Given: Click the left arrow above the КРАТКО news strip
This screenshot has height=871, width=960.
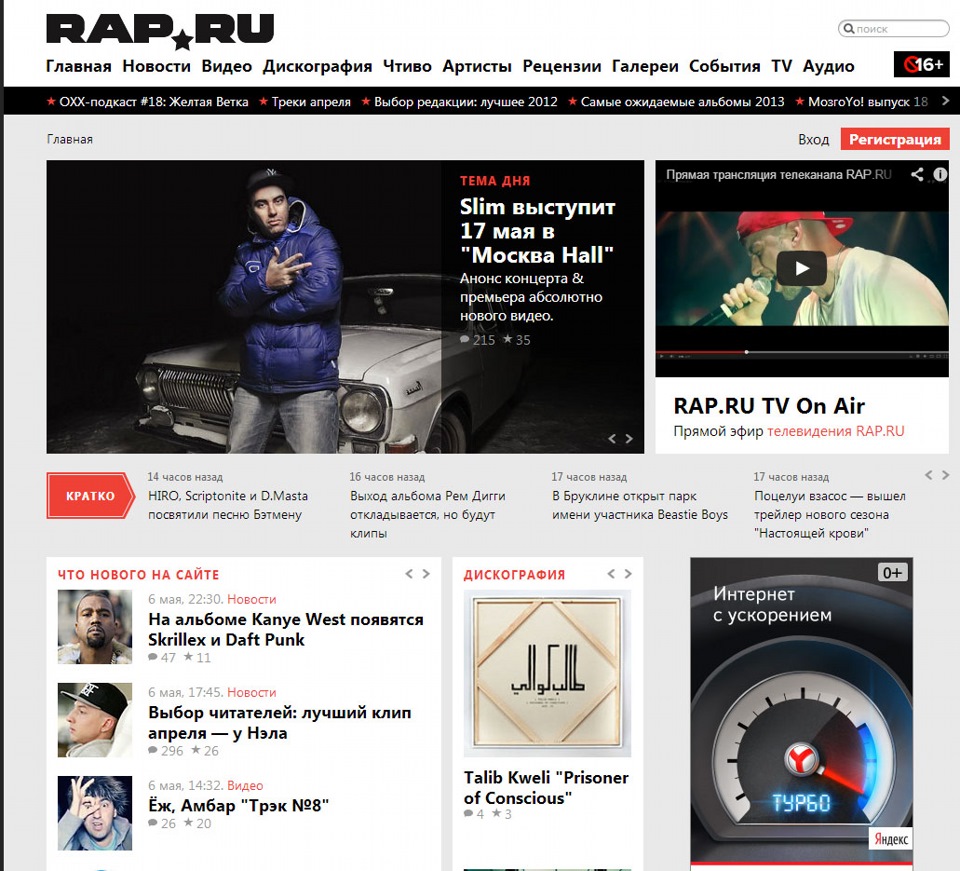Looking at the screenshot, I should [928, 476].
